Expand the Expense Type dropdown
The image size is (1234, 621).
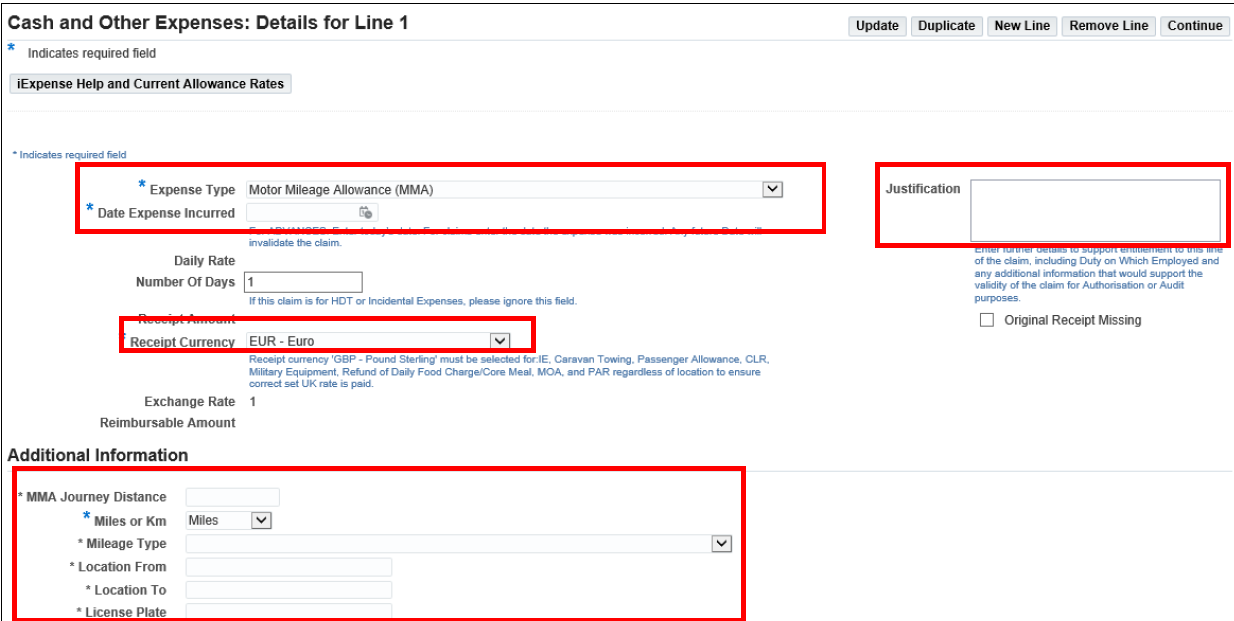click(772, 189)
